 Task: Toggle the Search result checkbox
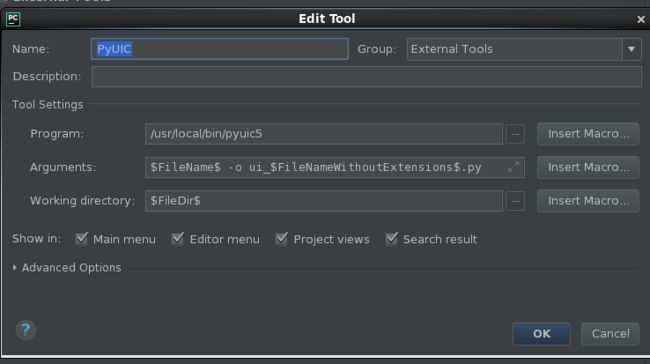point(391,239)
